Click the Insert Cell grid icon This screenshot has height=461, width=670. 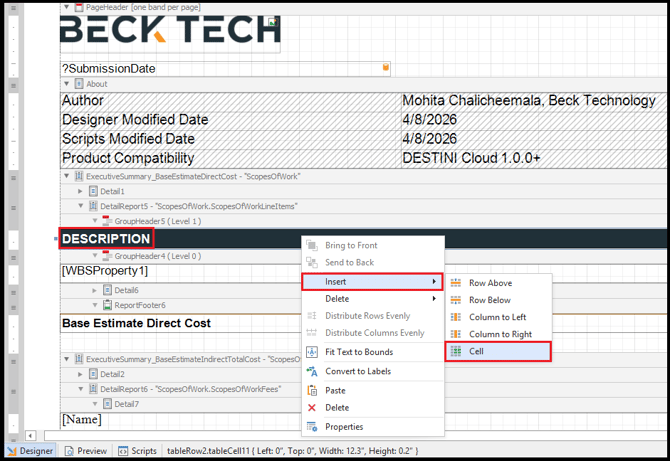point(456,351)
